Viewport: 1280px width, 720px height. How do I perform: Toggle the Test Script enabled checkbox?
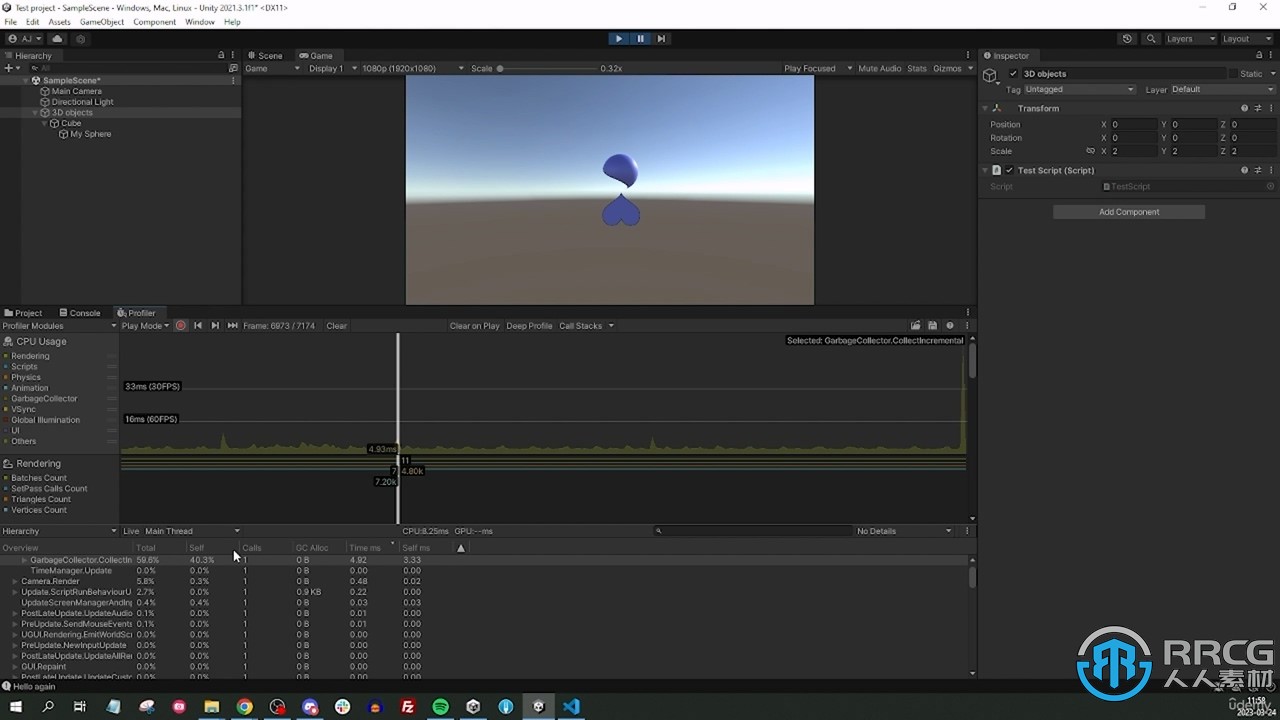pos(1009,170)
